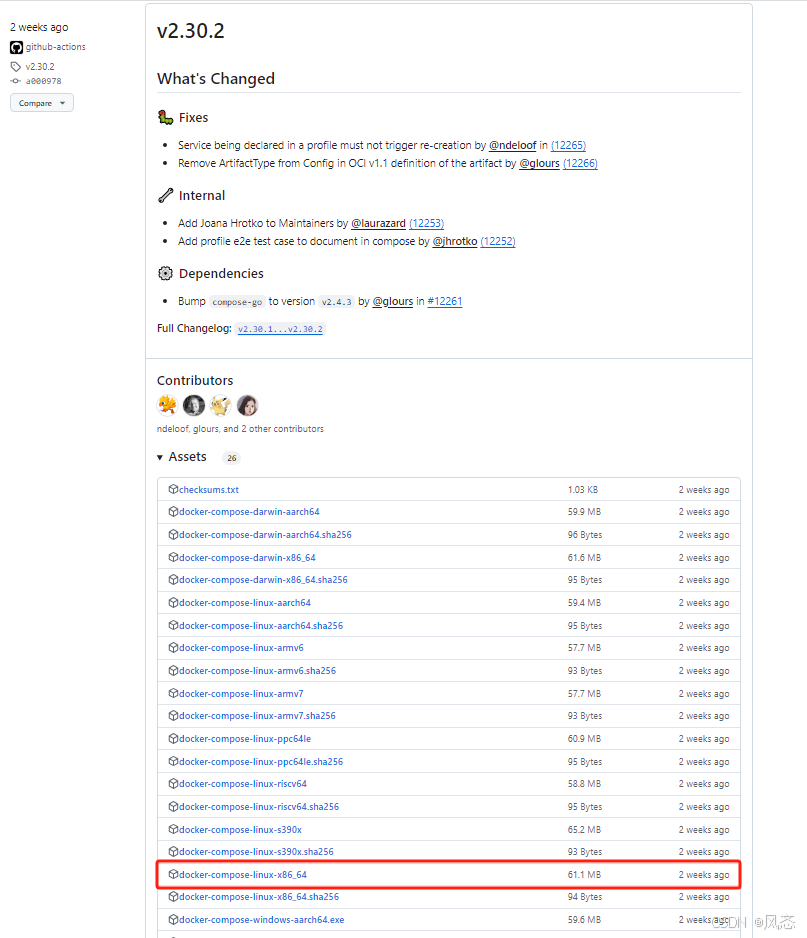Viewport: 807px width, 938px height.
Task: Download docker-compose-linux-armv7.sha256
Action: (x=257, y=716)
